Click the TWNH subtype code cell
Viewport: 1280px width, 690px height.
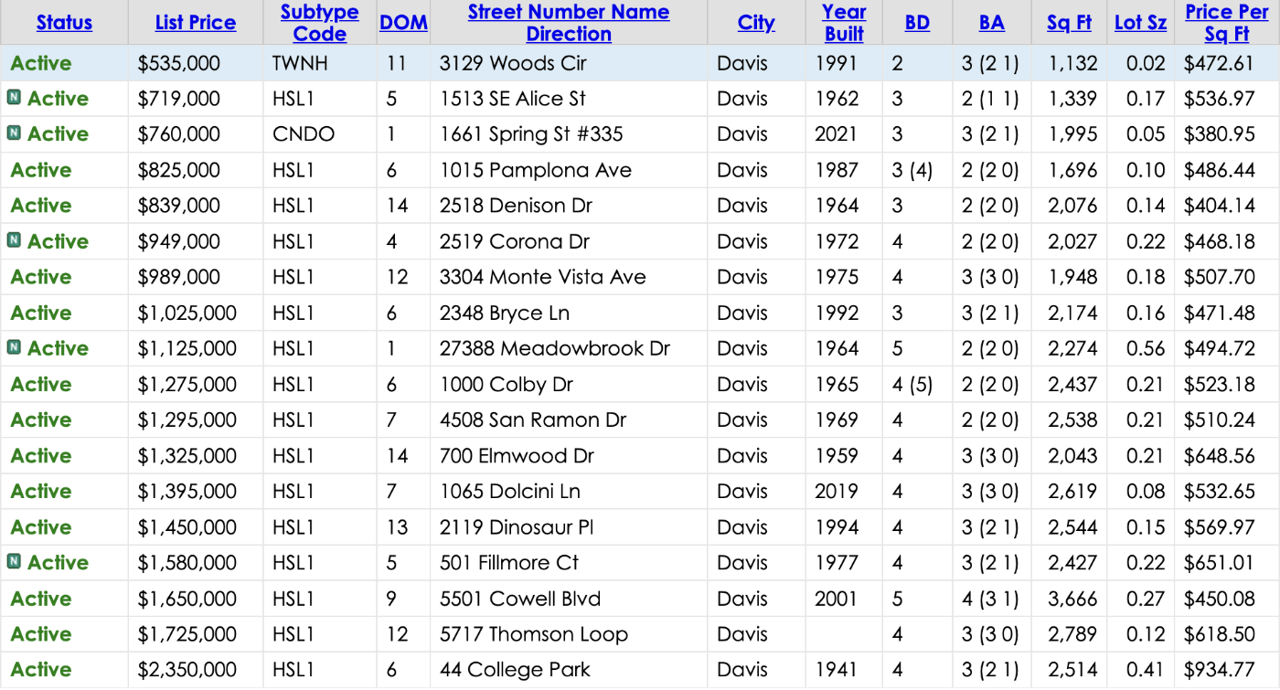click(x=299, y=63)
